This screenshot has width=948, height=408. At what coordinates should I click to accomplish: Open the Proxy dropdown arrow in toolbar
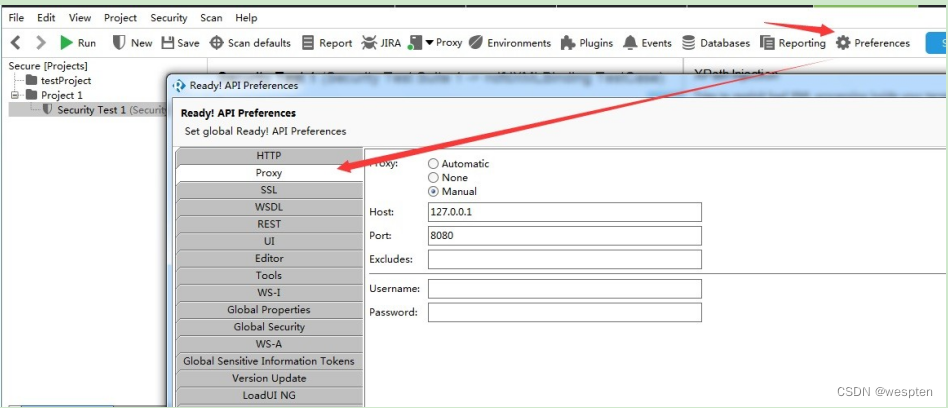point(429,43)
